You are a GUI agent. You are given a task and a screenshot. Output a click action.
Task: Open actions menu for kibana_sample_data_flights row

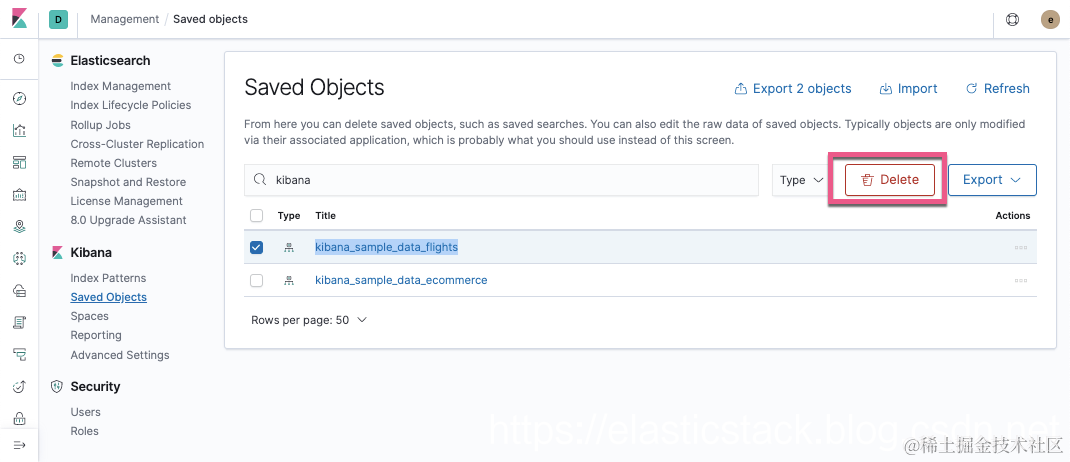tap(1021, 247)
